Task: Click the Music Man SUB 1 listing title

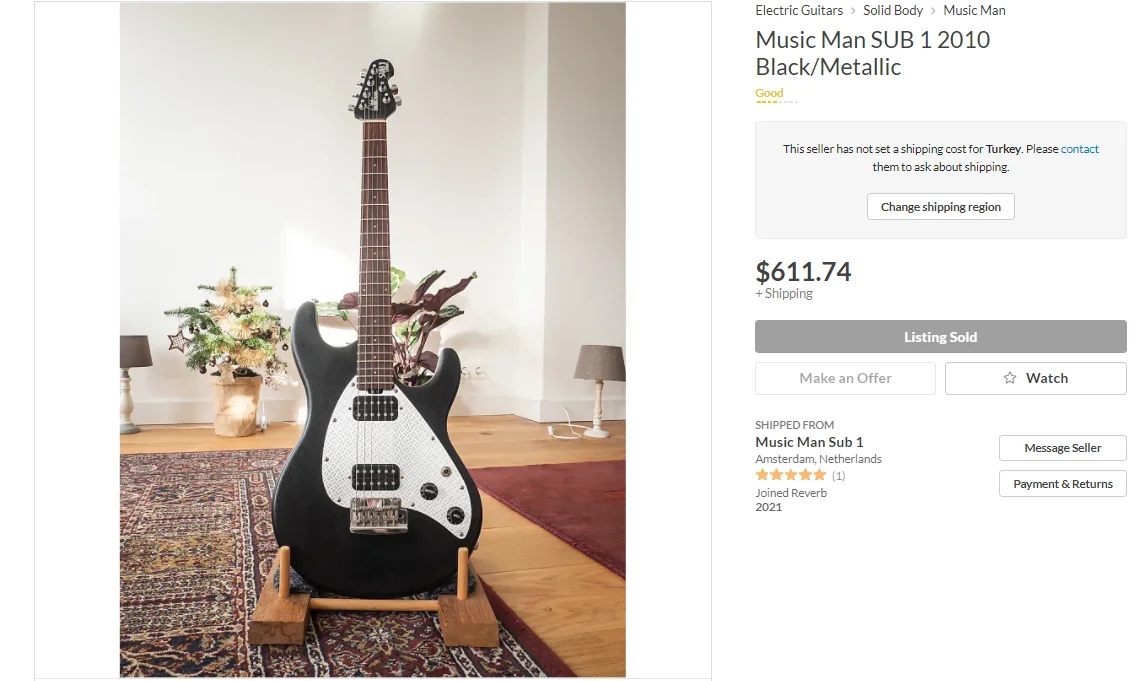Action: [x=872, y=53]
